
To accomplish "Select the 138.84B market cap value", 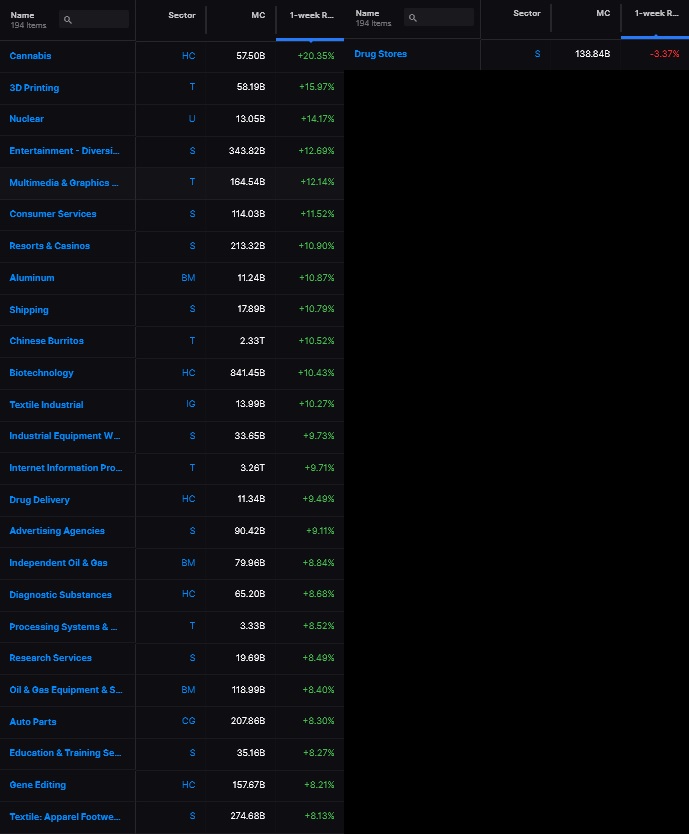I will click(593, 54).
